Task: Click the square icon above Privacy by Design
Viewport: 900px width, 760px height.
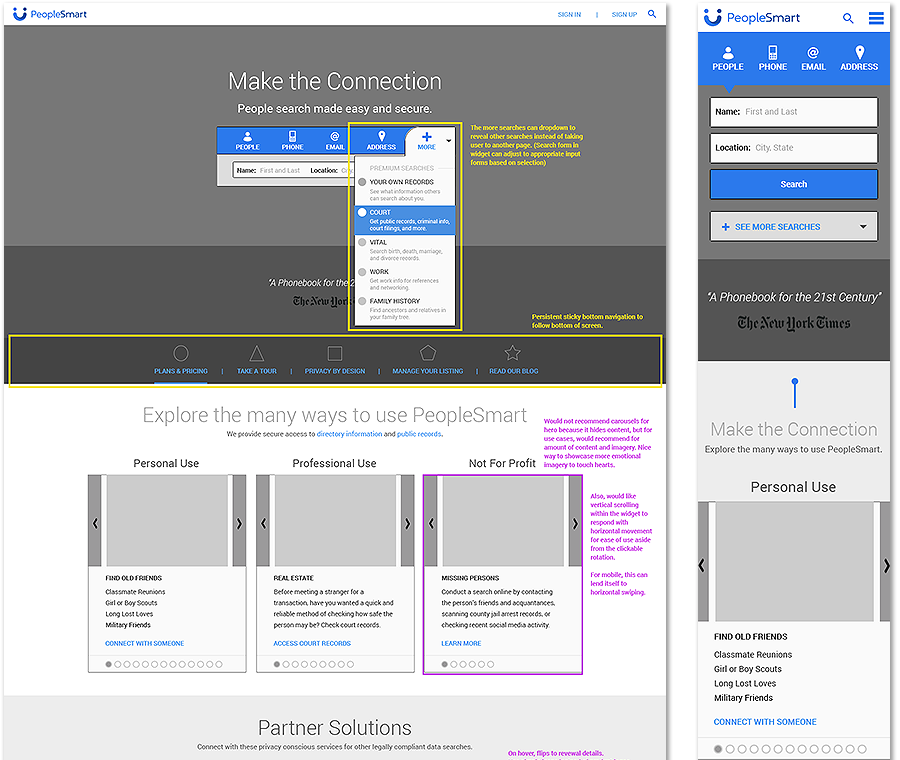Action: 335,353
